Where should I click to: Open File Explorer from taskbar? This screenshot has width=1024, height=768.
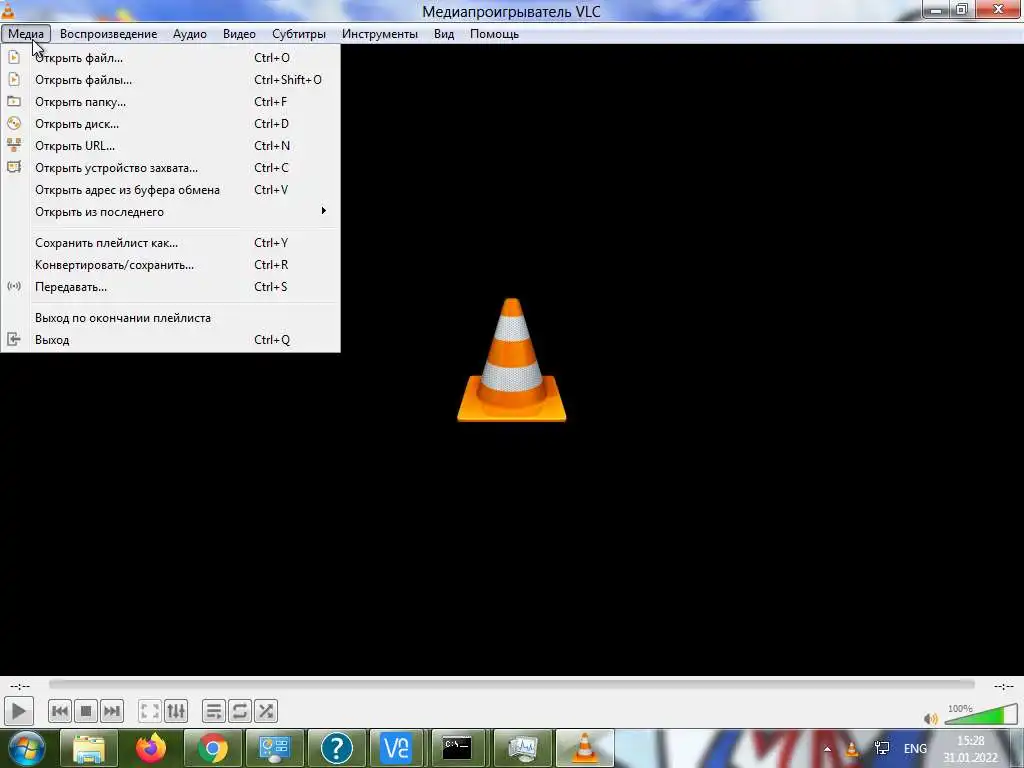(x=89, y=748)
